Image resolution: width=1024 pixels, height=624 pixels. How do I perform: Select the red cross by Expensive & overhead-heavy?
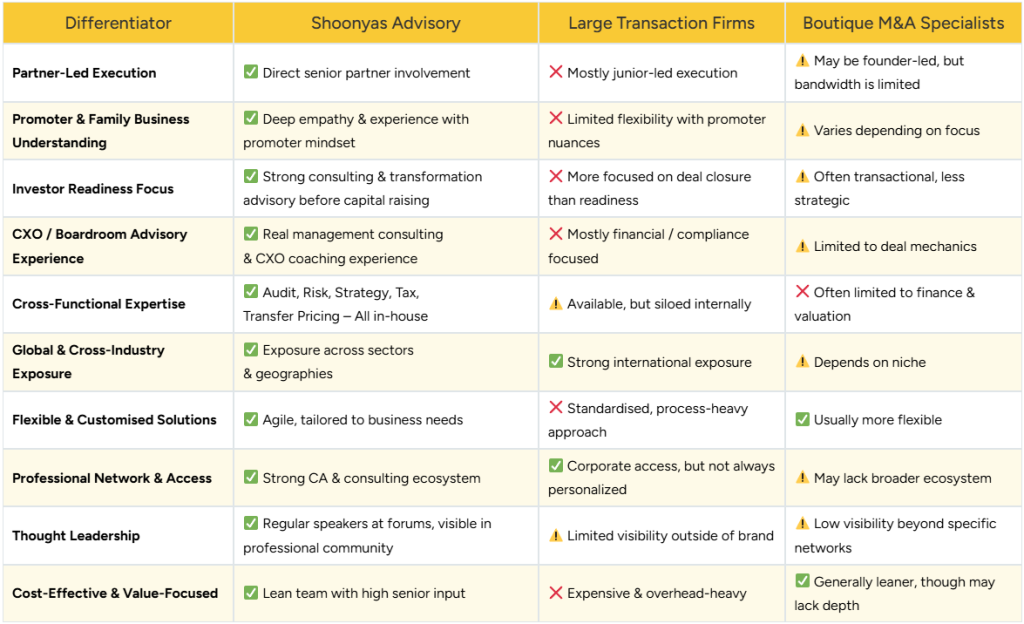tap(556, 593)
